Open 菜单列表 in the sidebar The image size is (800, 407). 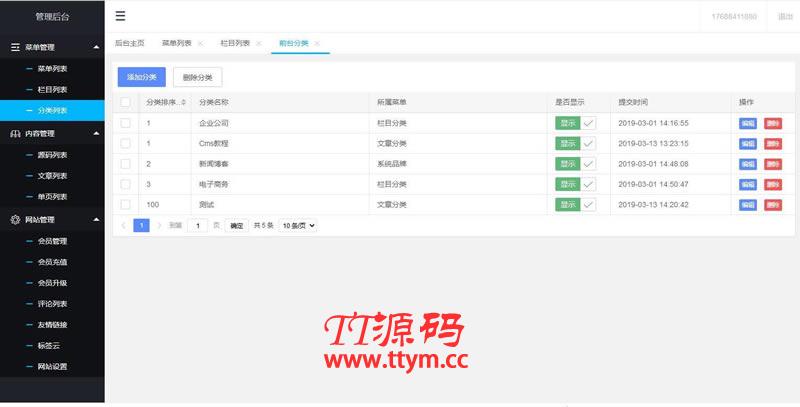(52, 68)
